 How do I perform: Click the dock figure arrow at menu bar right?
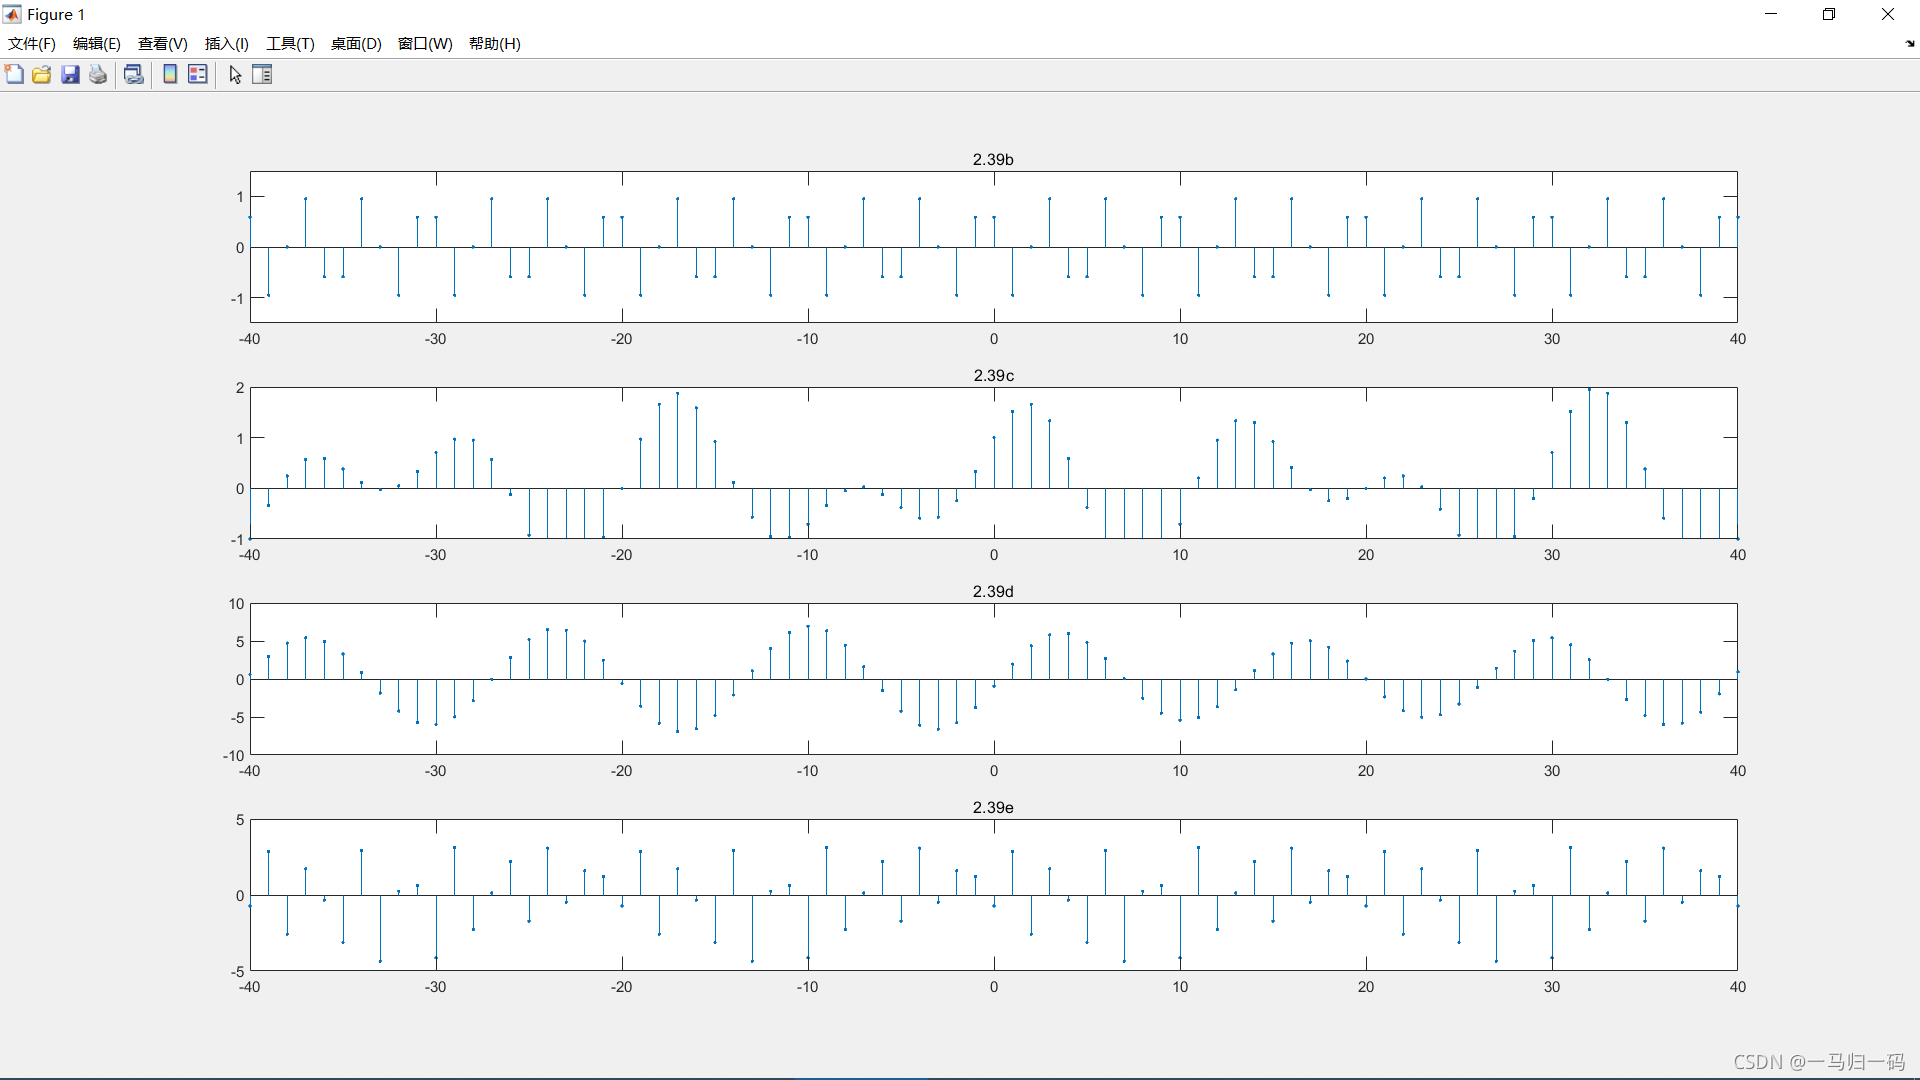[x=1910, y=44]
